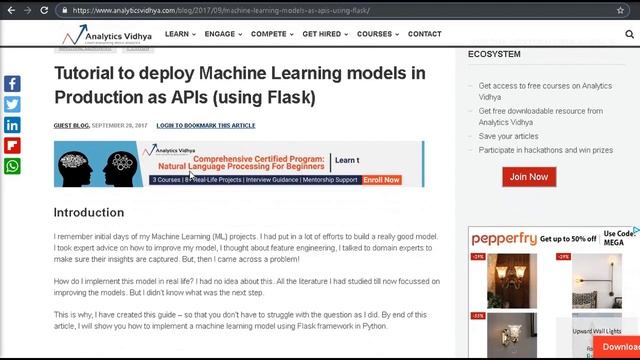Viewport: 640px width, 360px height.
Task: Click the browser forward arrow
Action: pos(27,10)
